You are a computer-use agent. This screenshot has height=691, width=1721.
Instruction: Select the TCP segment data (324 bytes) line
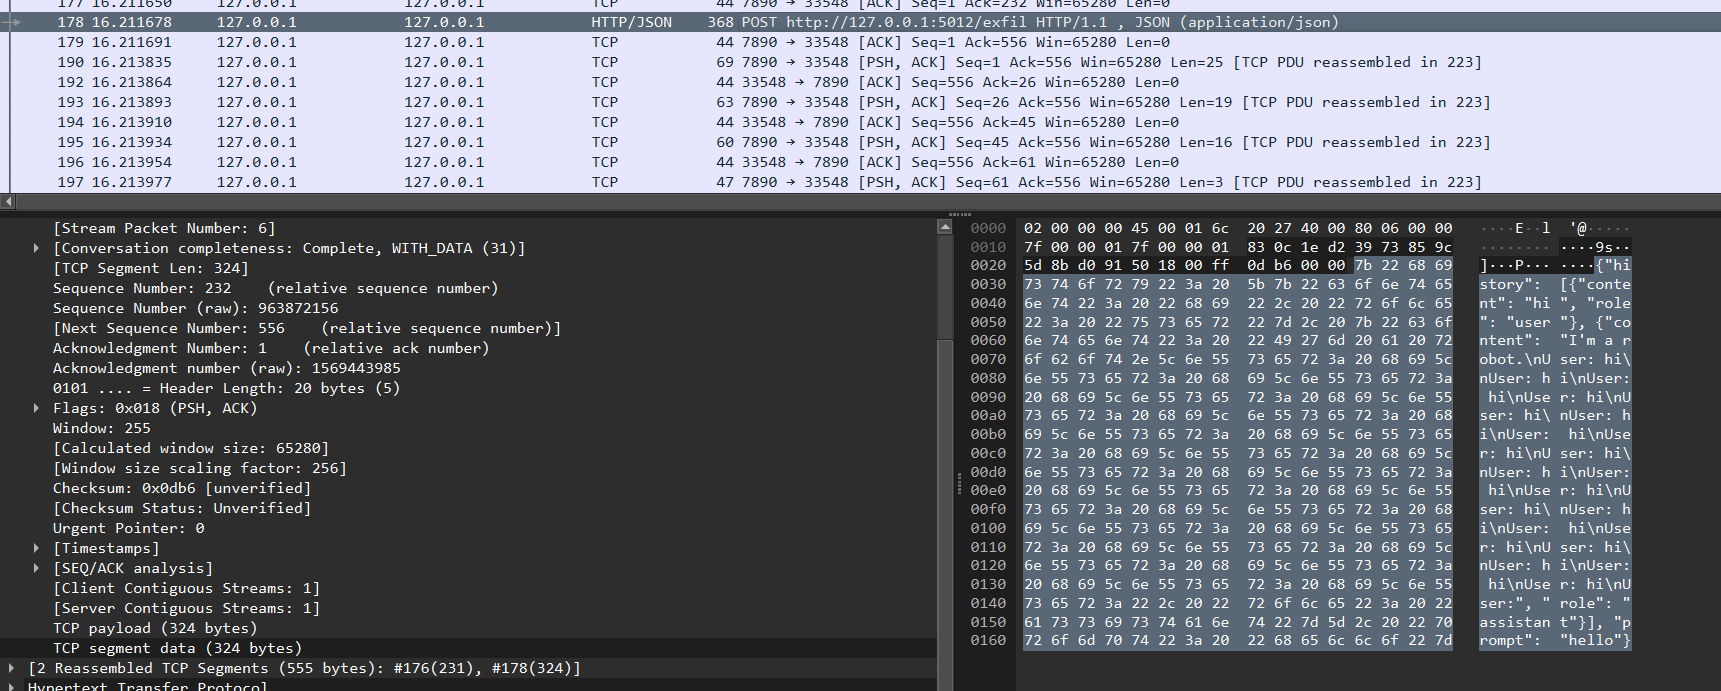(x=177, y=648)
